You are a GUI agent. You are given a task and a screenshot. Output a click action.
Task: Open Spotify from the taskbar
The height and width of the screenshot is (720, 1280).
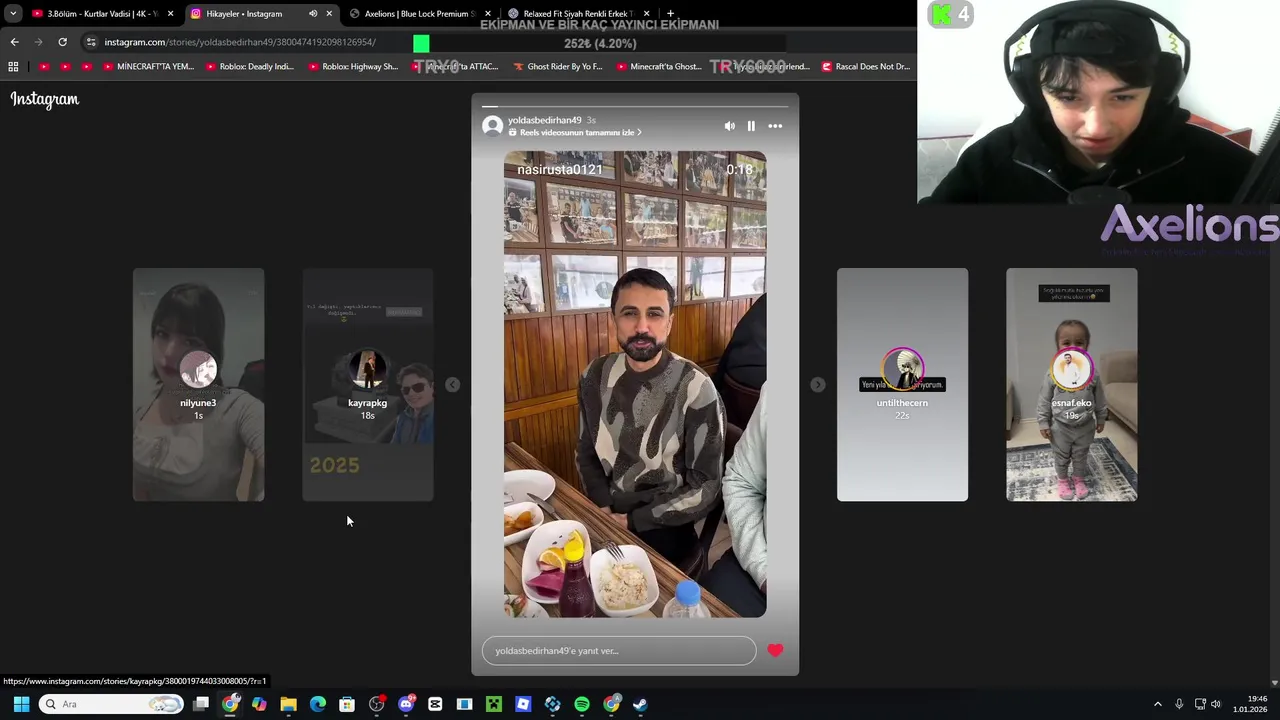pos(582,704)
